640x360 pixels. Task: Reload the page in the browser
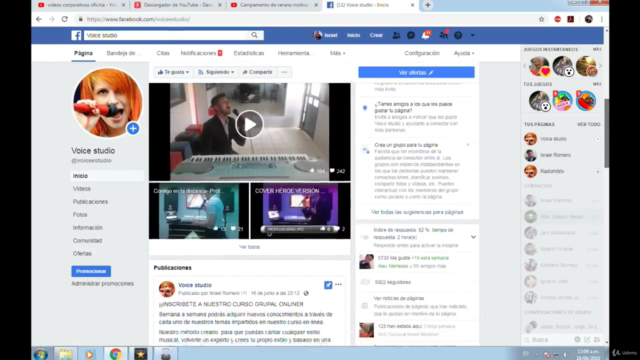tap(64, 19)
